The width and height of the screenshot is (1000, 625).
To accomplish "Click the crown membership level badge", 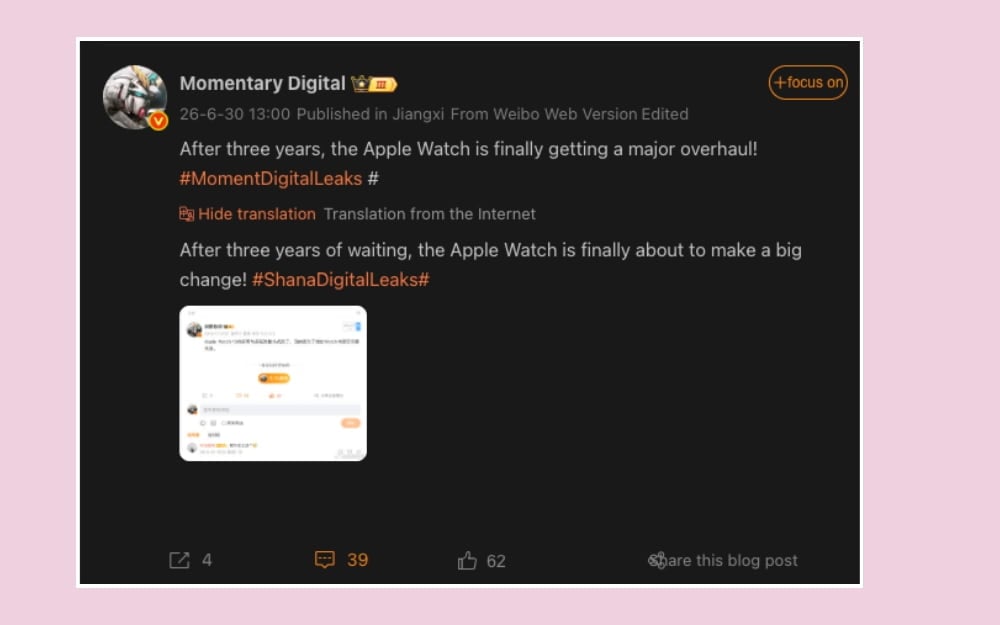I will 374,84.
